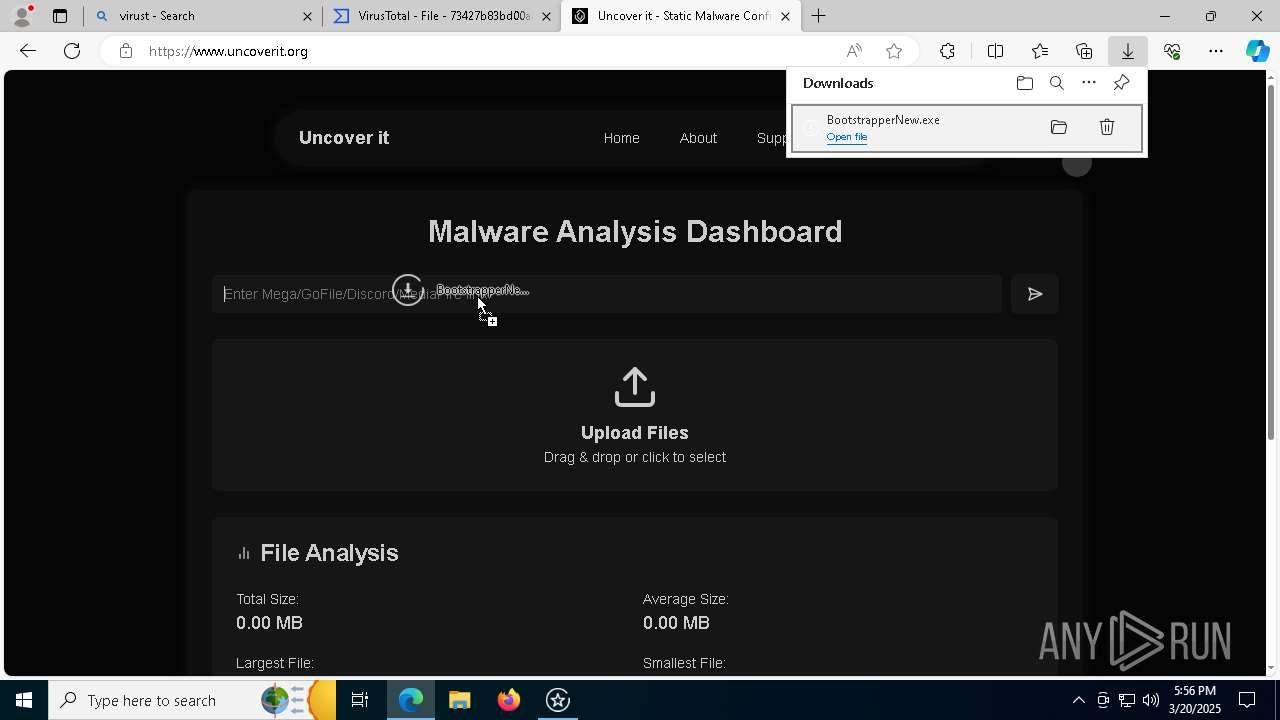Open more options in Downloads panel

pyautogui.click(x=1089, y=83)
